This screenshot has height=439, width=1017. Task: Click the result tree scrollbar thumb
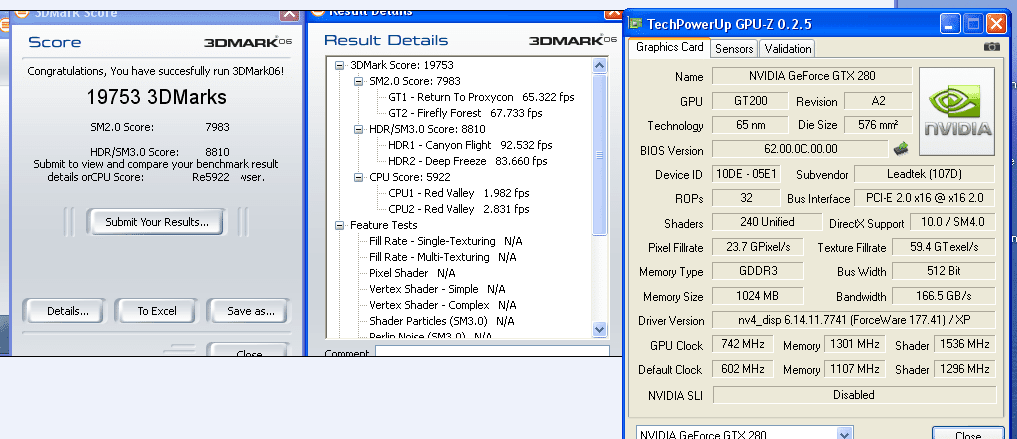click(599, 154)
